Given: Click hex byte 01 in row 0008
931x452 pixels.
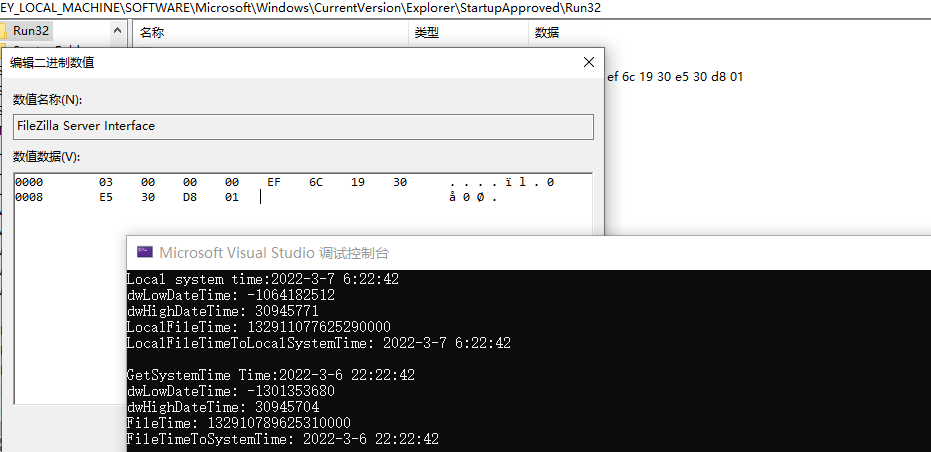Looking at the screenshot, I should [x=232, y=197].
